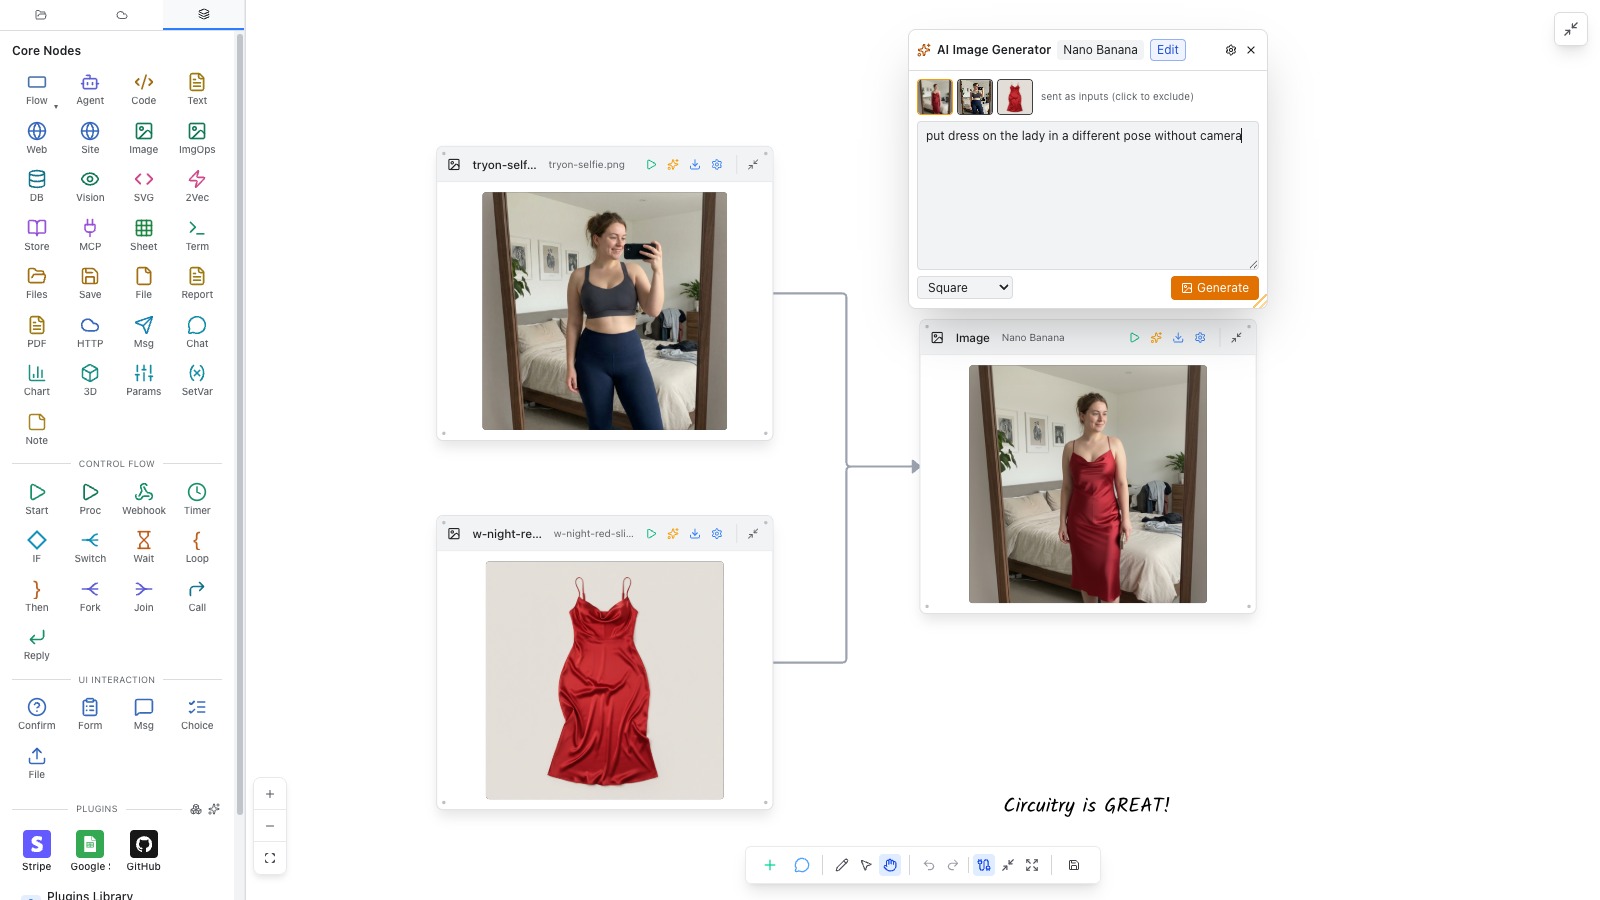1600x900 pixels.
Task: Switch to the cloud tab
Action: [x=122, y=15]
